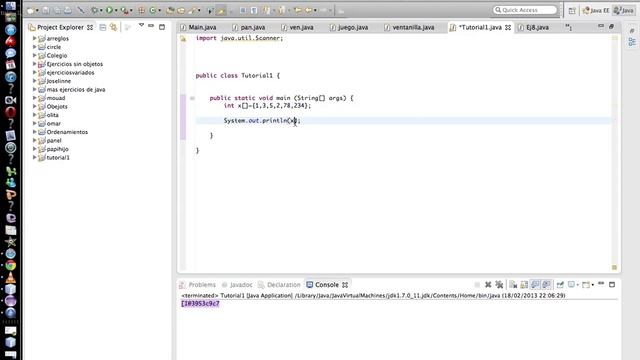Maximize the Console view
This screenshot has width=640, height=360.
612,284
